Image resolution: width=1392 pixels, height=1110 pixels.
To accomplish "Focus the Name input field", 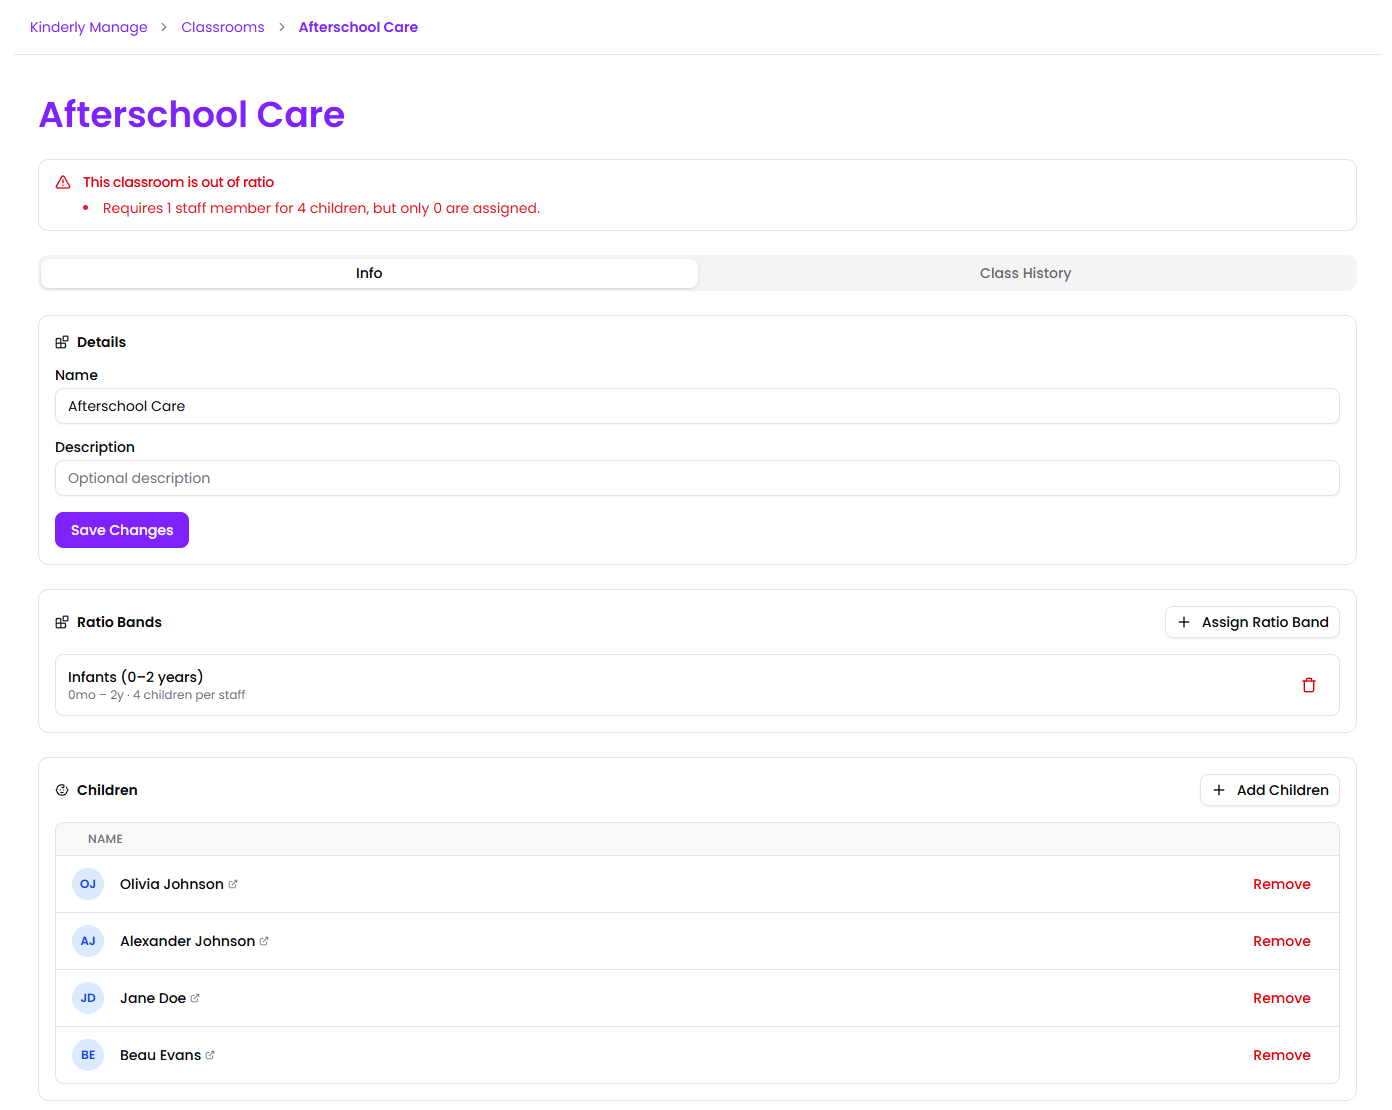I will [697, 406].
